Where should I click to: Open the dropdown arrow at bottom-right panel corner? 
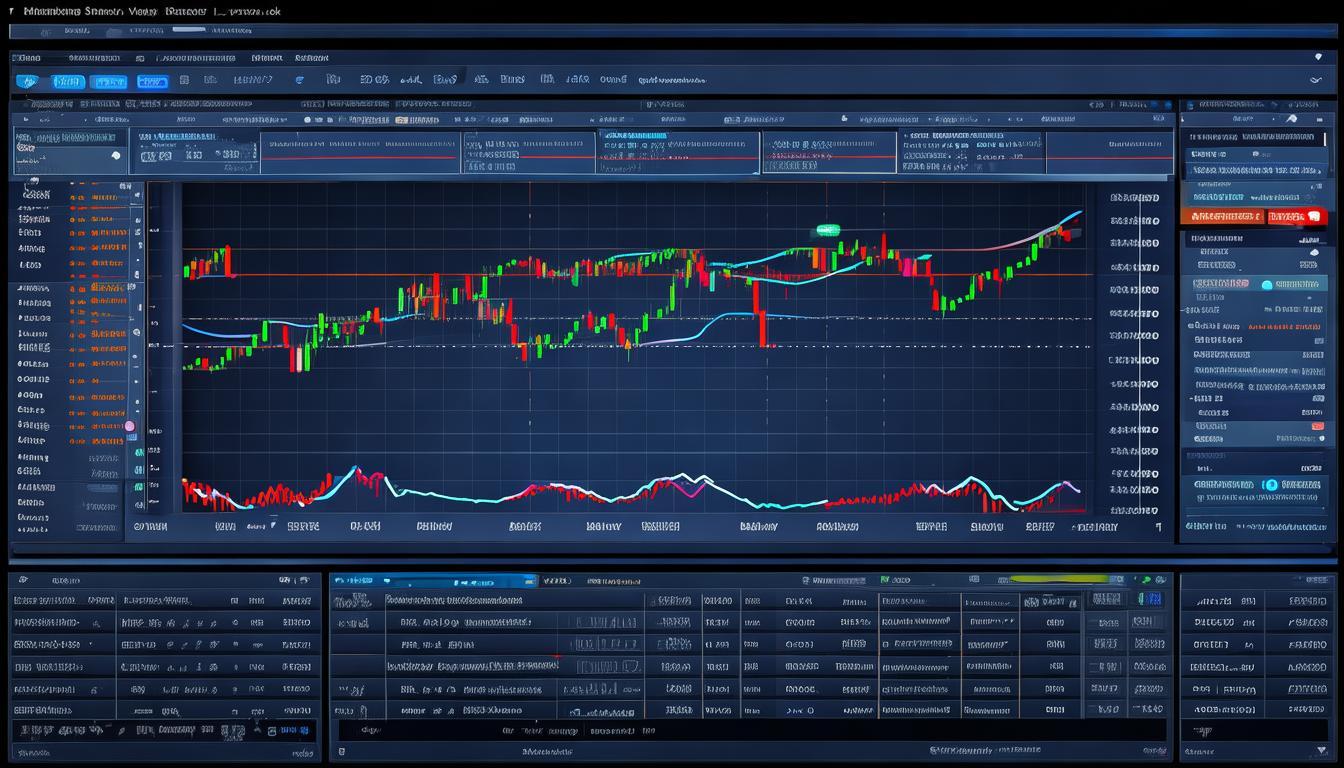[x=1321, y=750]
